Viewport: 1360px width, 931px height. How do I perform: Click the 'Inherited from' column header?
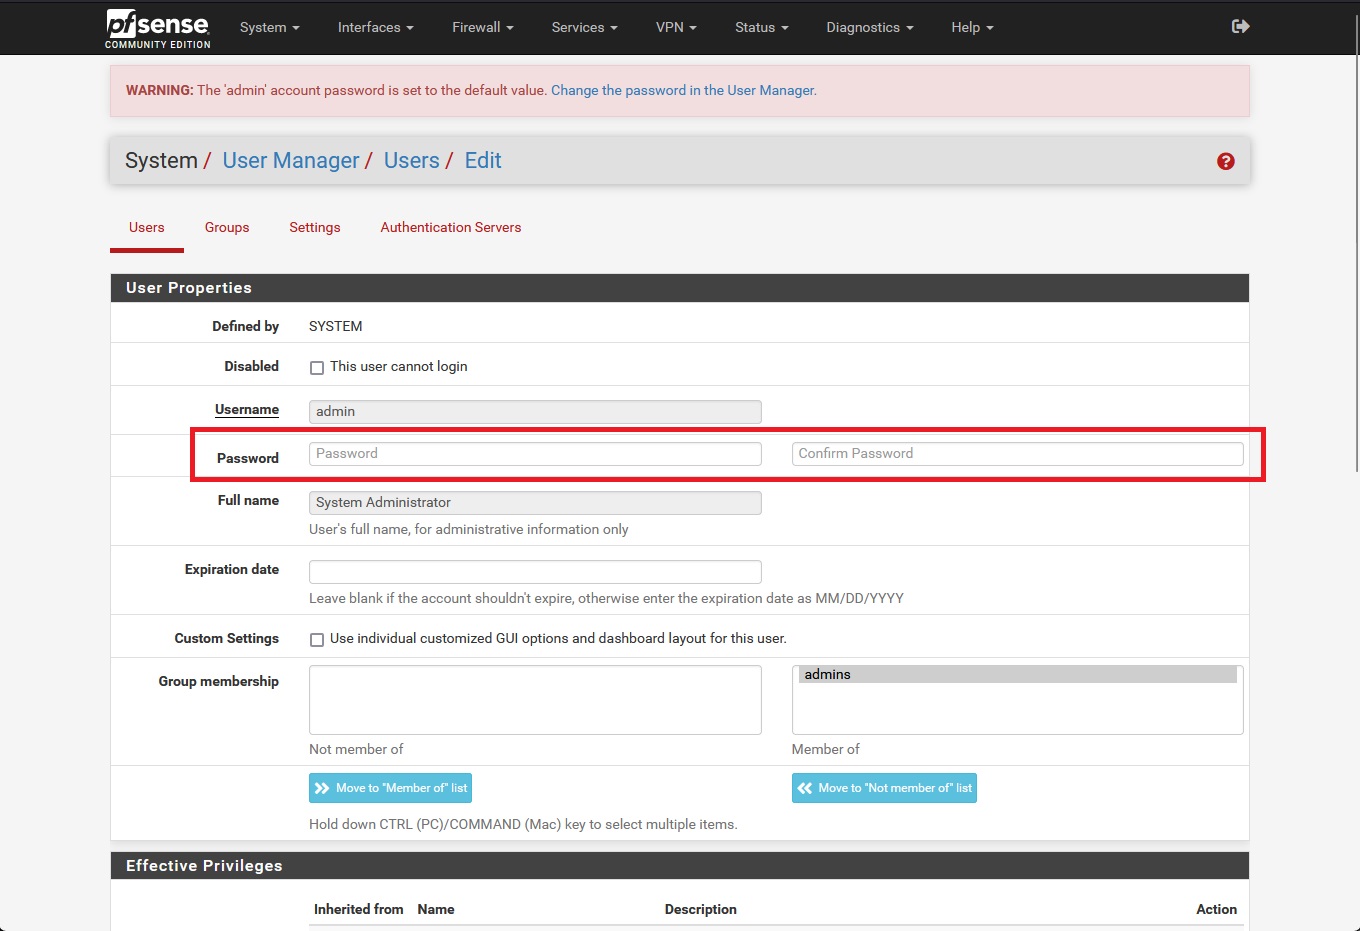tap(358, 909)
